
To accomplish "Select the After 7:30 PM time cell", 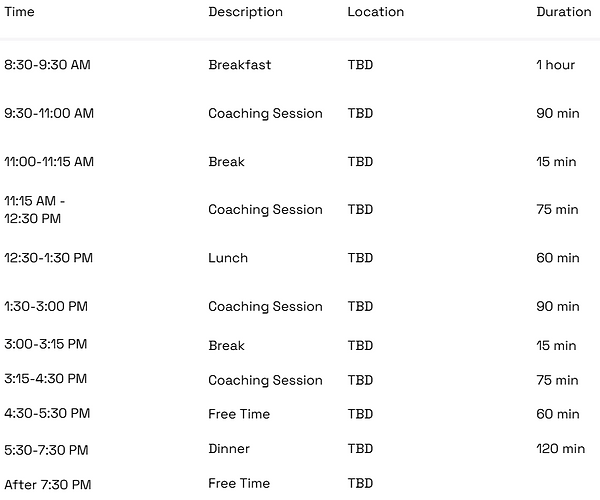I will point(48,485).
